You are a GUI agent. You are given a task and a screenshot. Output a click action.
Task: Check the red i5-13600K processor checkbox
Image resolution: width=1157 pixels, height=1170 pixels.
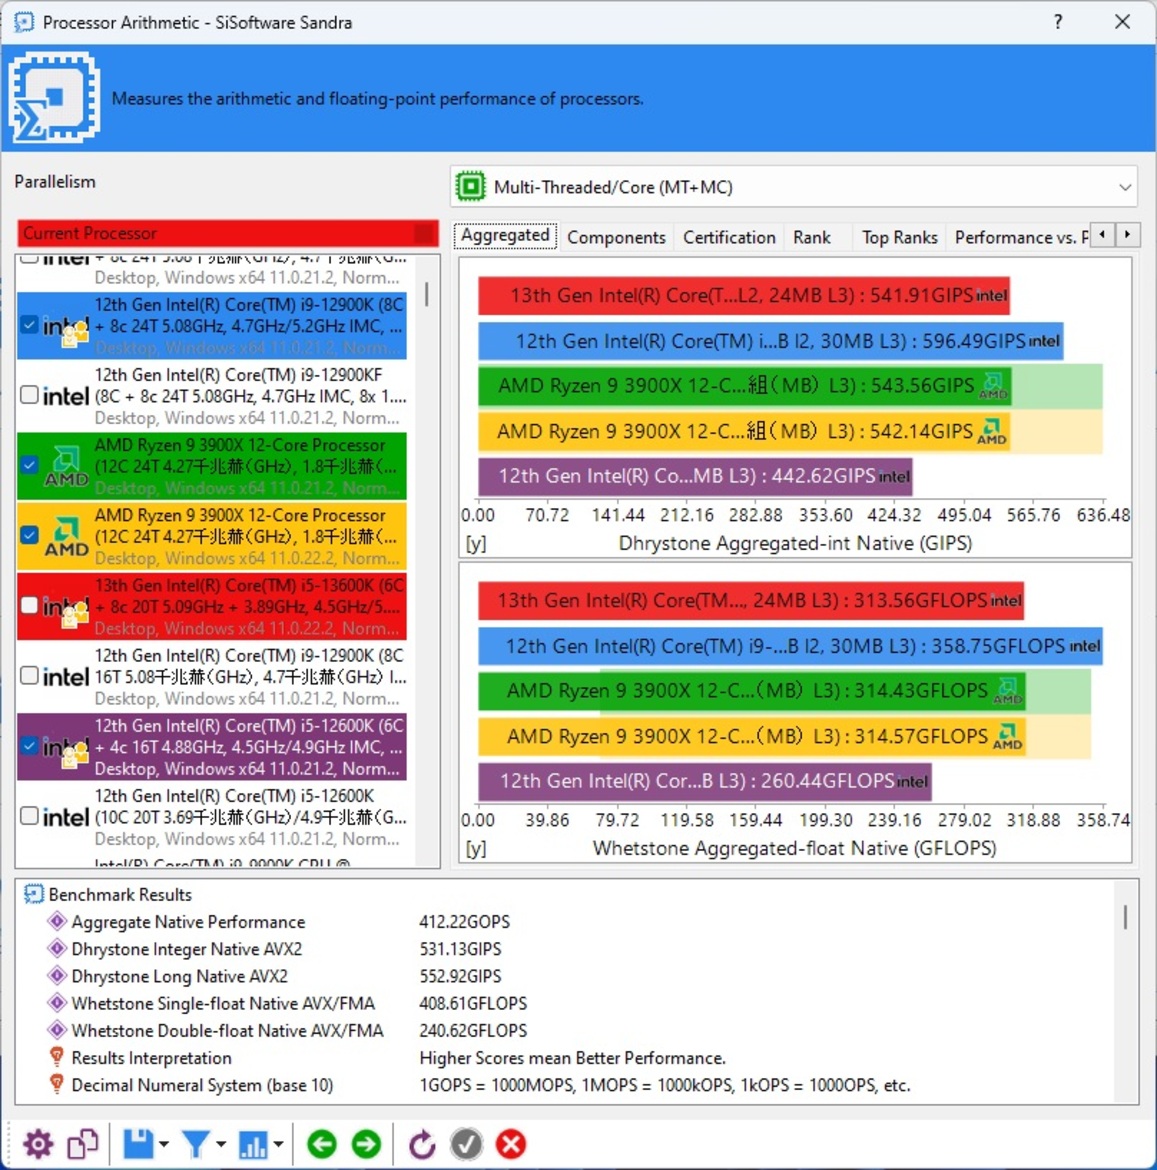[29, 605]
